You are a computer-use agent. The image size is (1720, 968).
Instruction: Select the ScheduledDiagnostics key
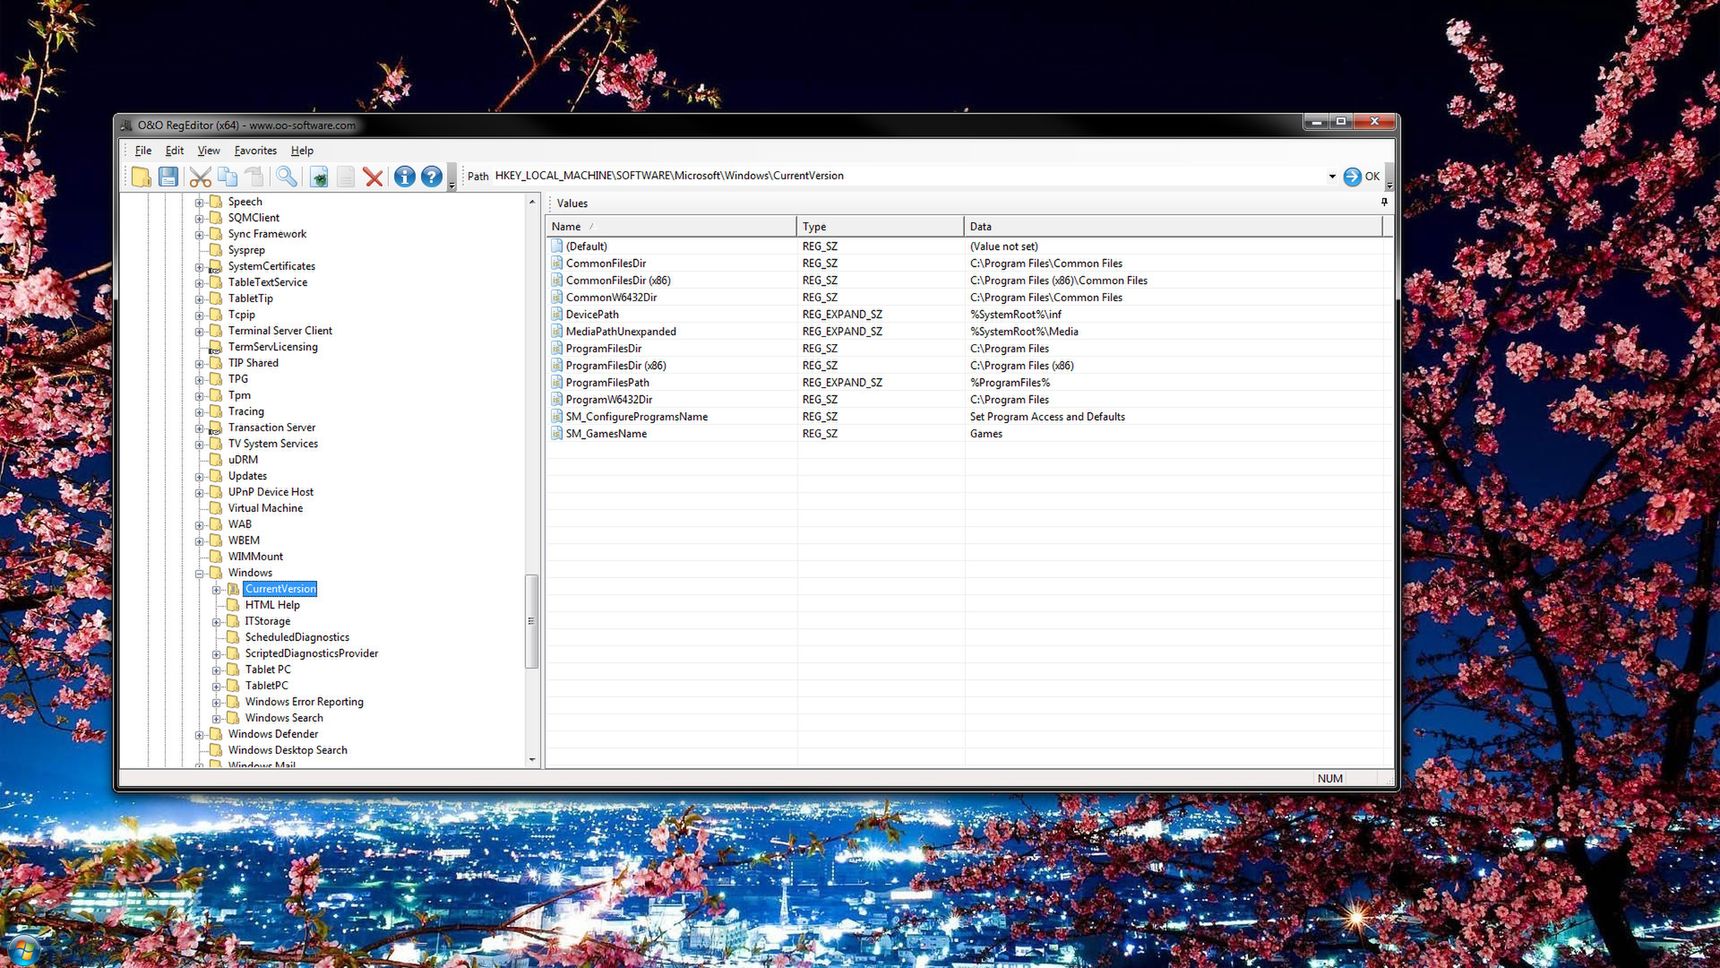(297, 637)
